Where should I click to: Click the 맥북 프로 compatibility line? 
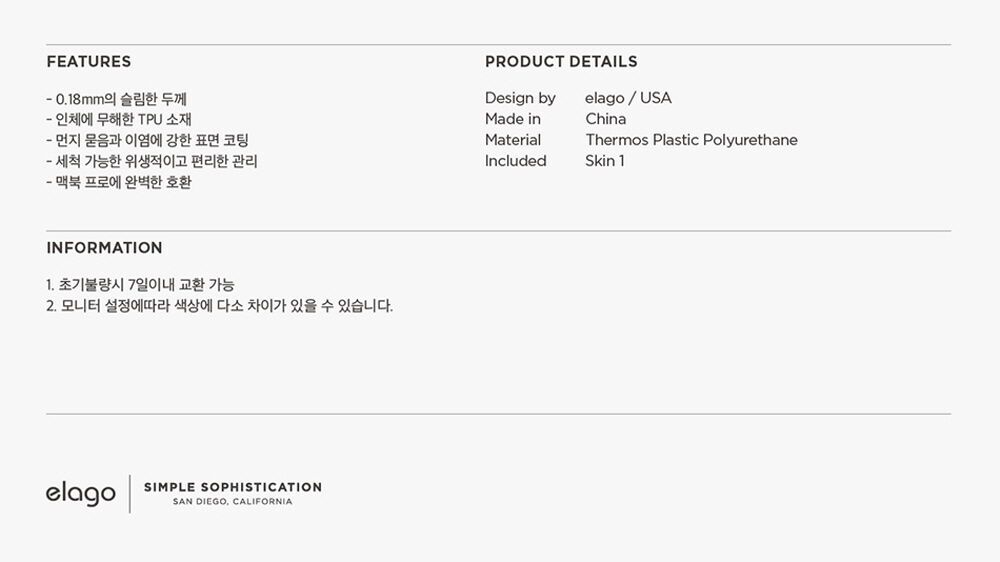(119, 182)
